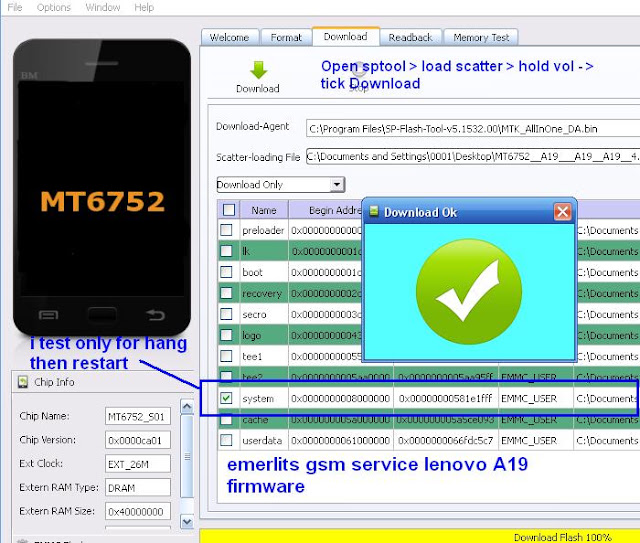Click the 'preloader' partition name
This screenshot has width=640, height=543.
coord(263,230)
